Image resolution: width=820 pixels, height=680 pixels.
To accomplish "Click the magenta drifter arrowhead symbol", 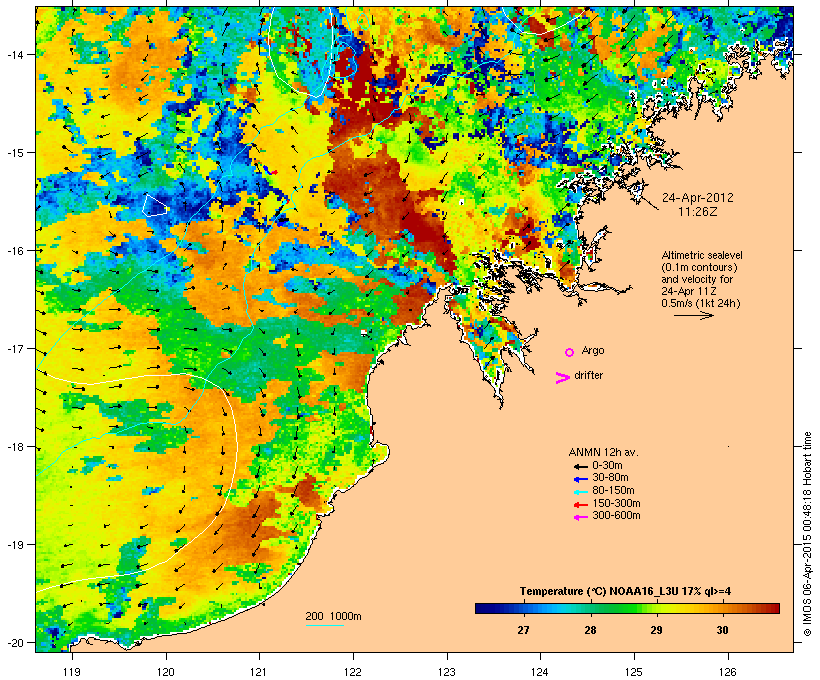I will pyautogui.click(x=562, y=378).
